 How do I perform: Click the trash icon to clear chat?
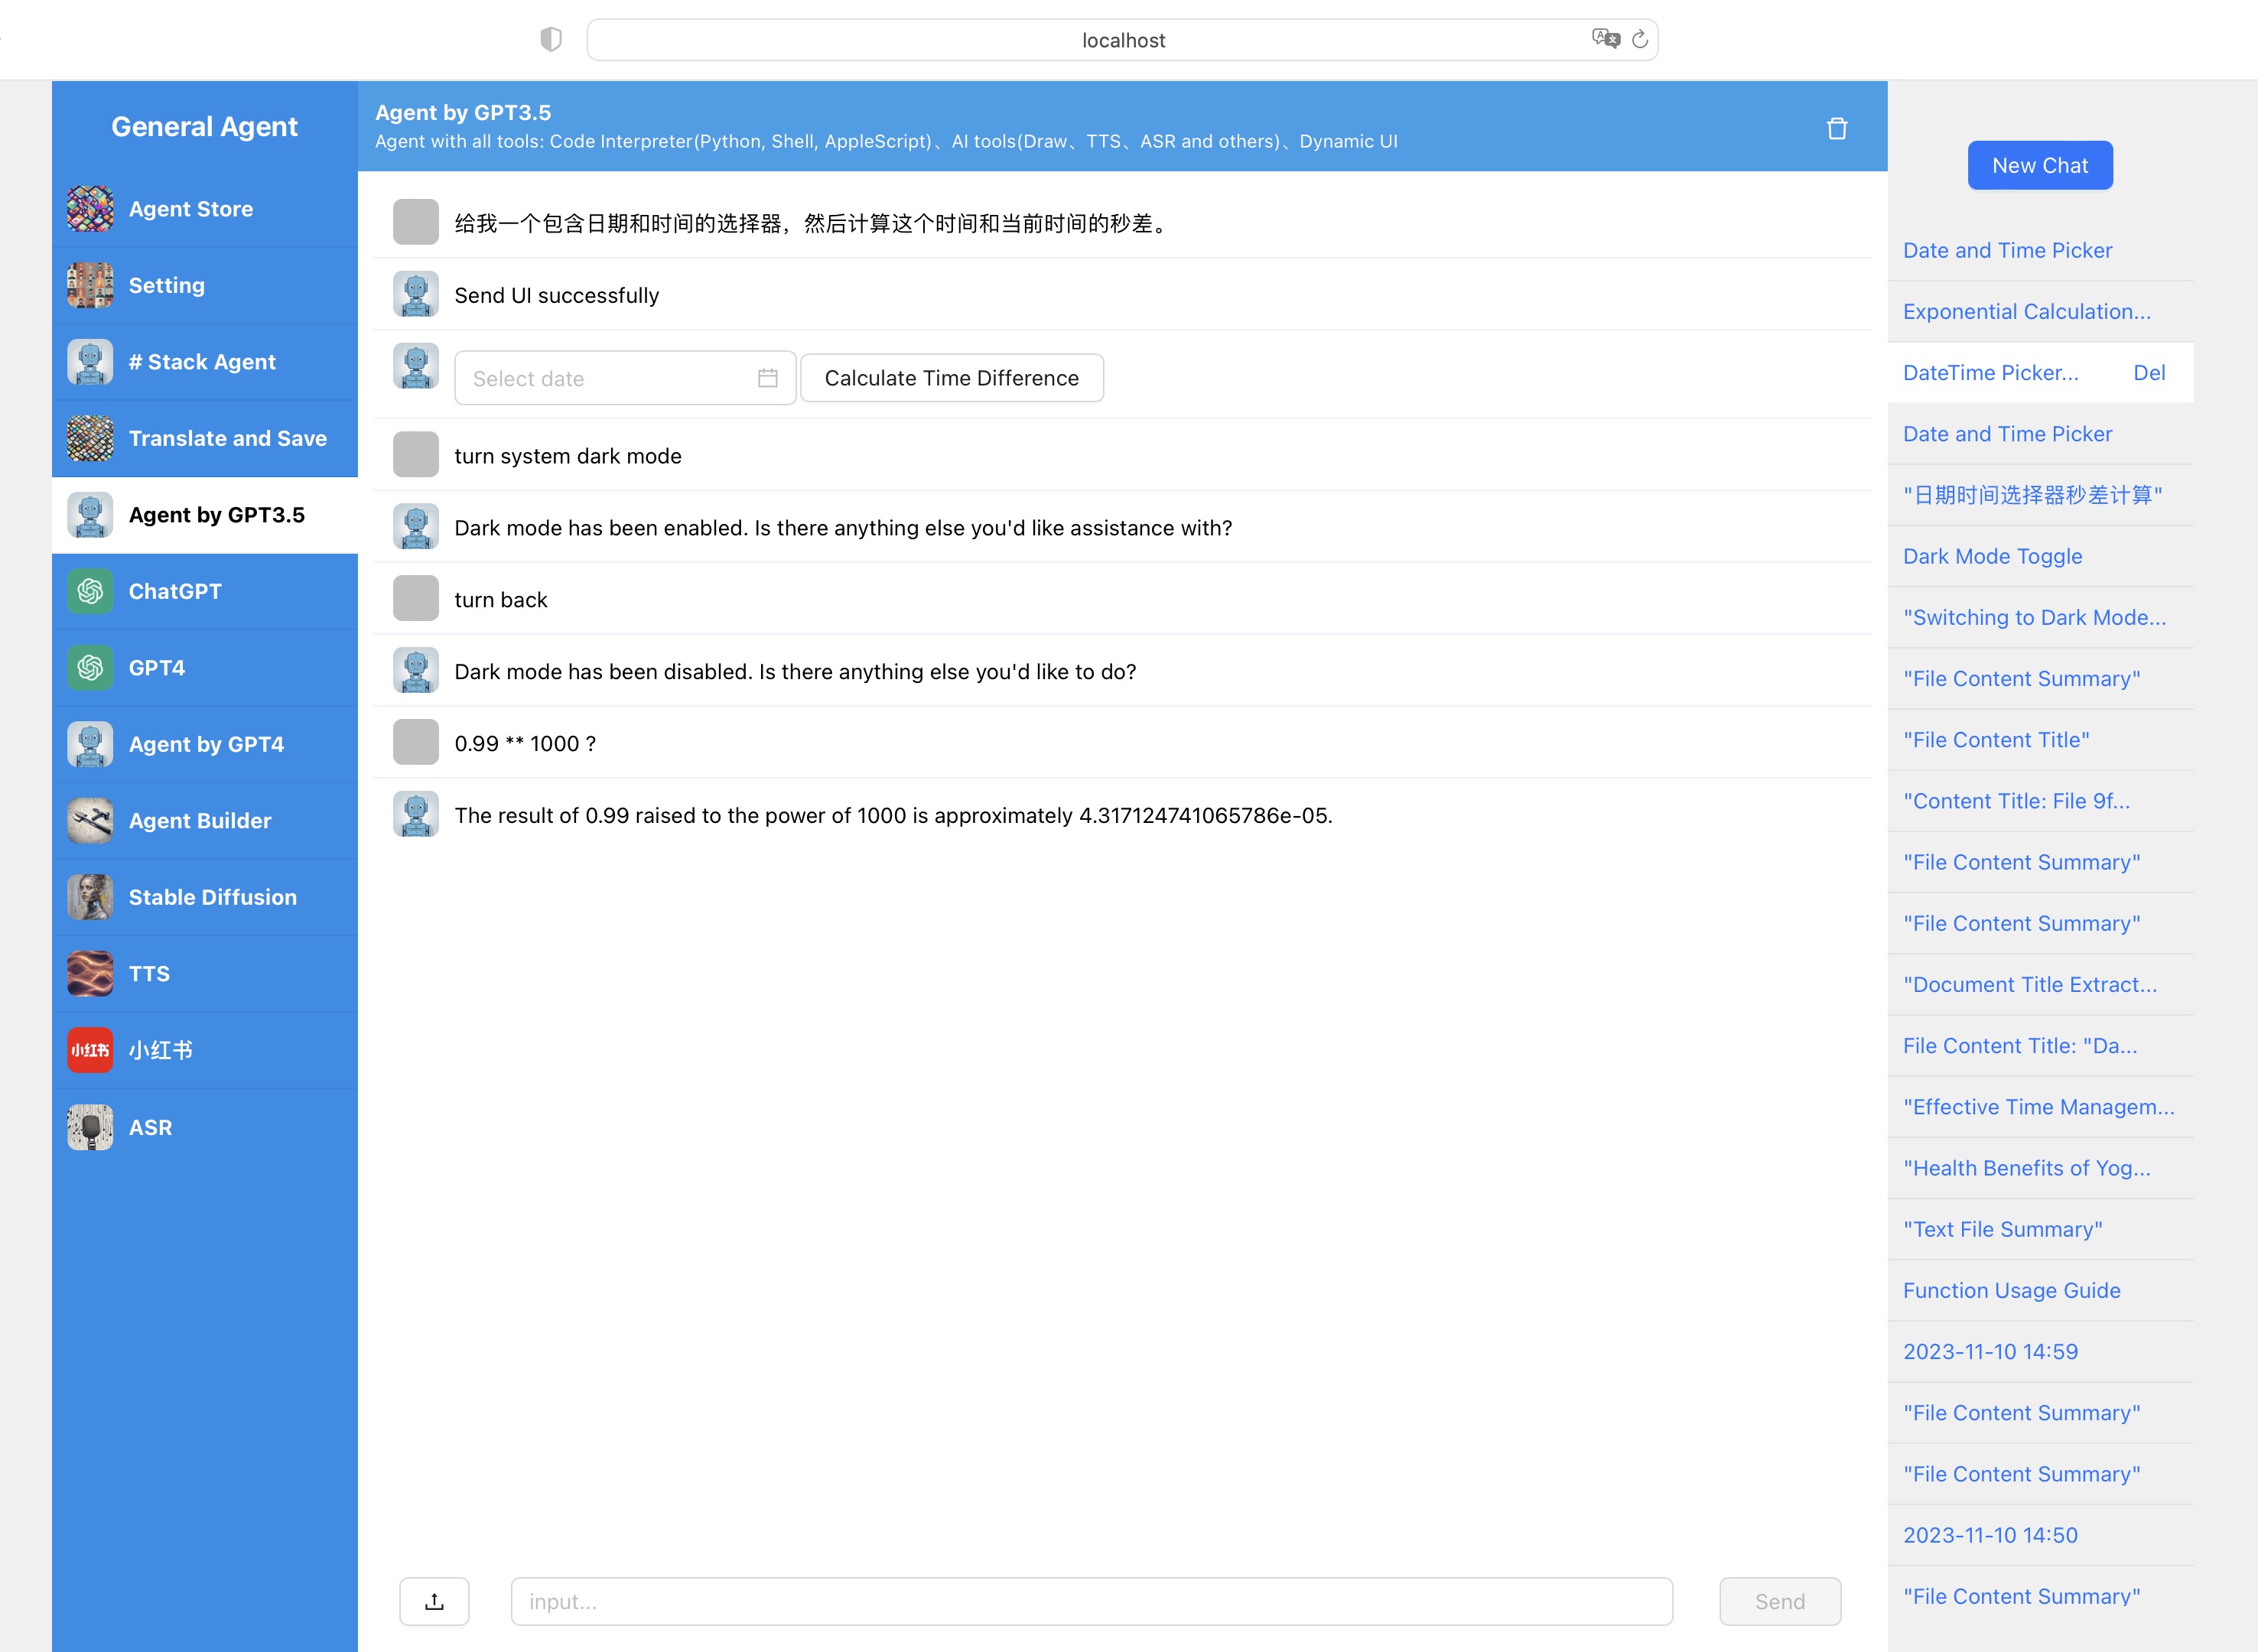click(x=1836, y=128)
